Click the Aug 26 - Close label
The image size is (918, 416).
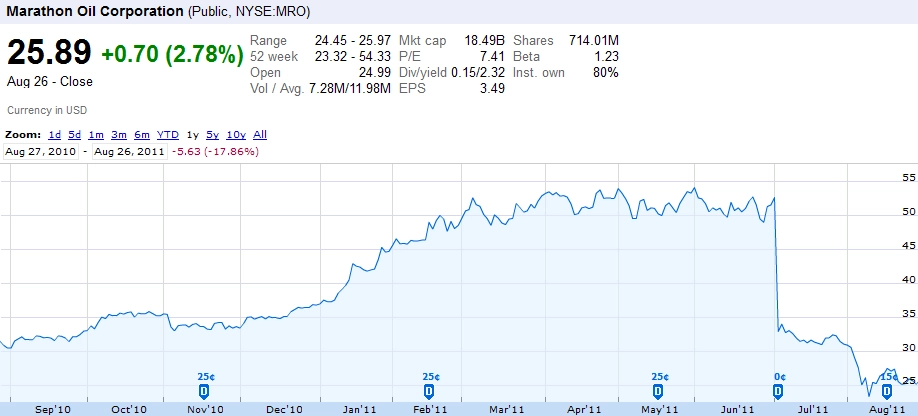coord(50,82)
